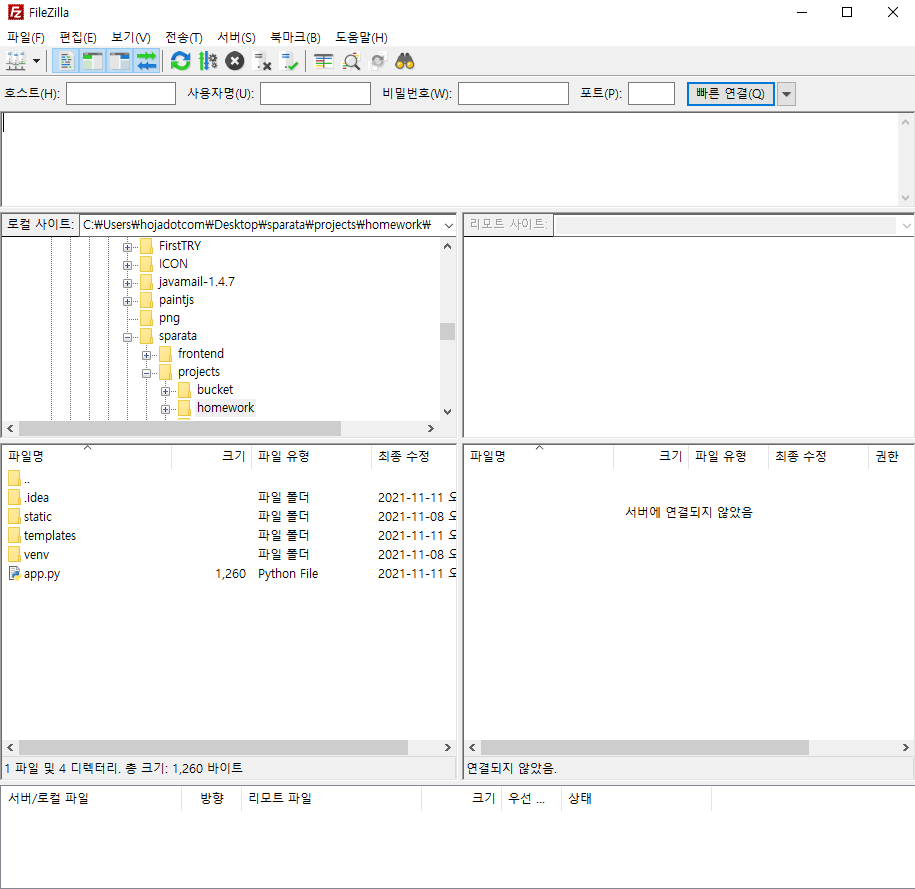
Task: Click queue 방향 column header
Action: pyautogui.click(x=212, y=799)
